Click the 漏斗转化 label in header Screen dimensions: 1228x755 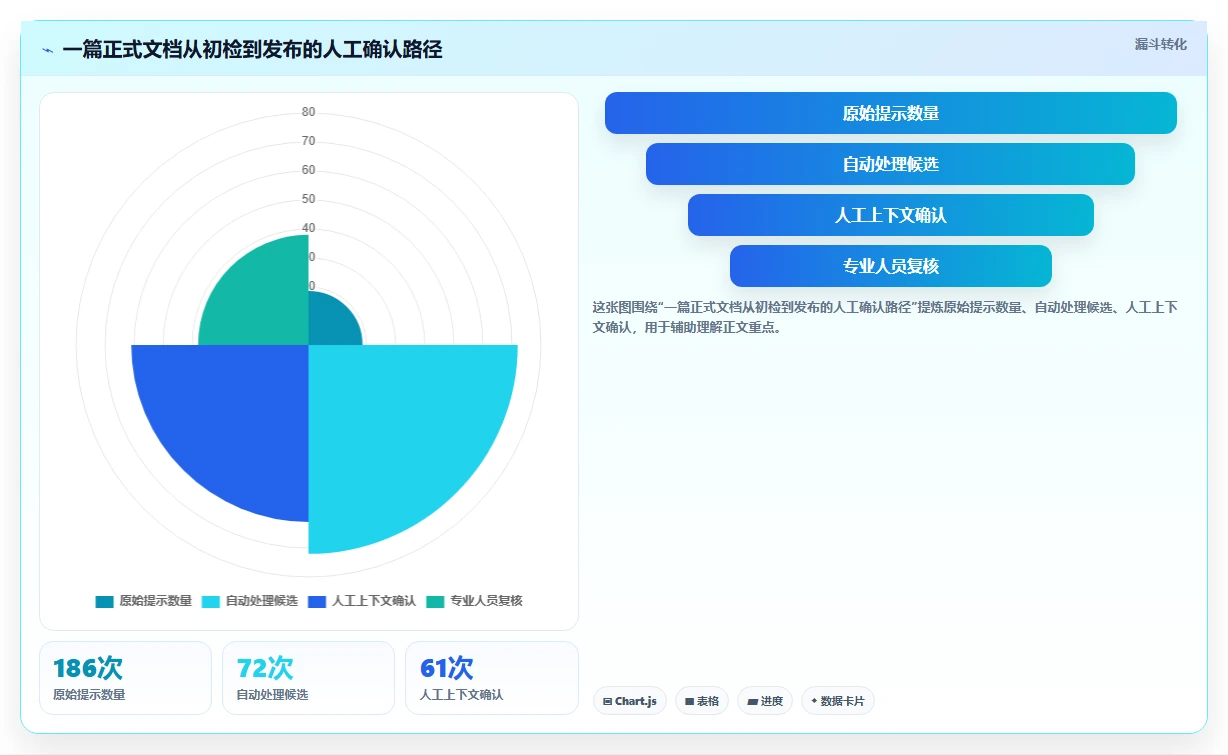(x=1161, y=45)
